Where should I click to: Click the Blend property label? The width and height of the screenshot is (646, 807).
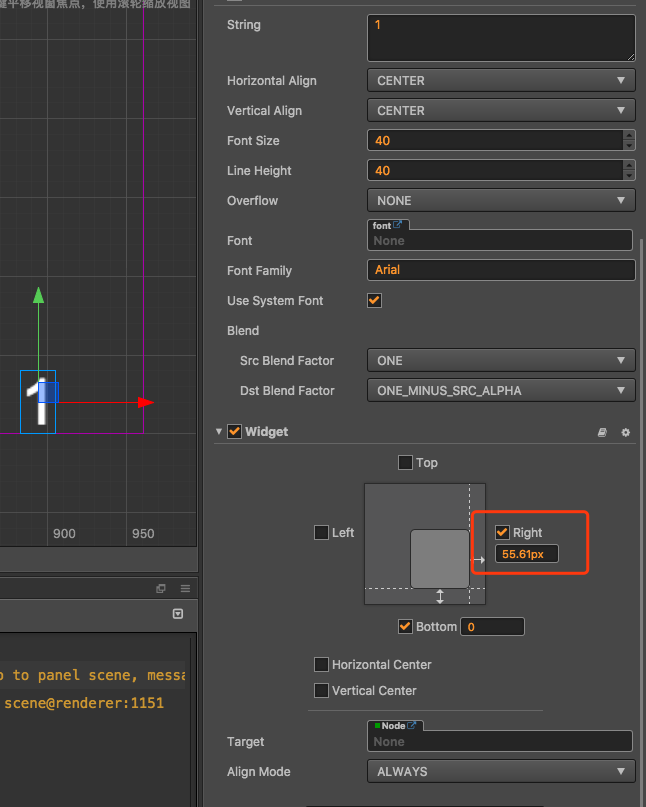pyautogui.click(x=243, y=331)
